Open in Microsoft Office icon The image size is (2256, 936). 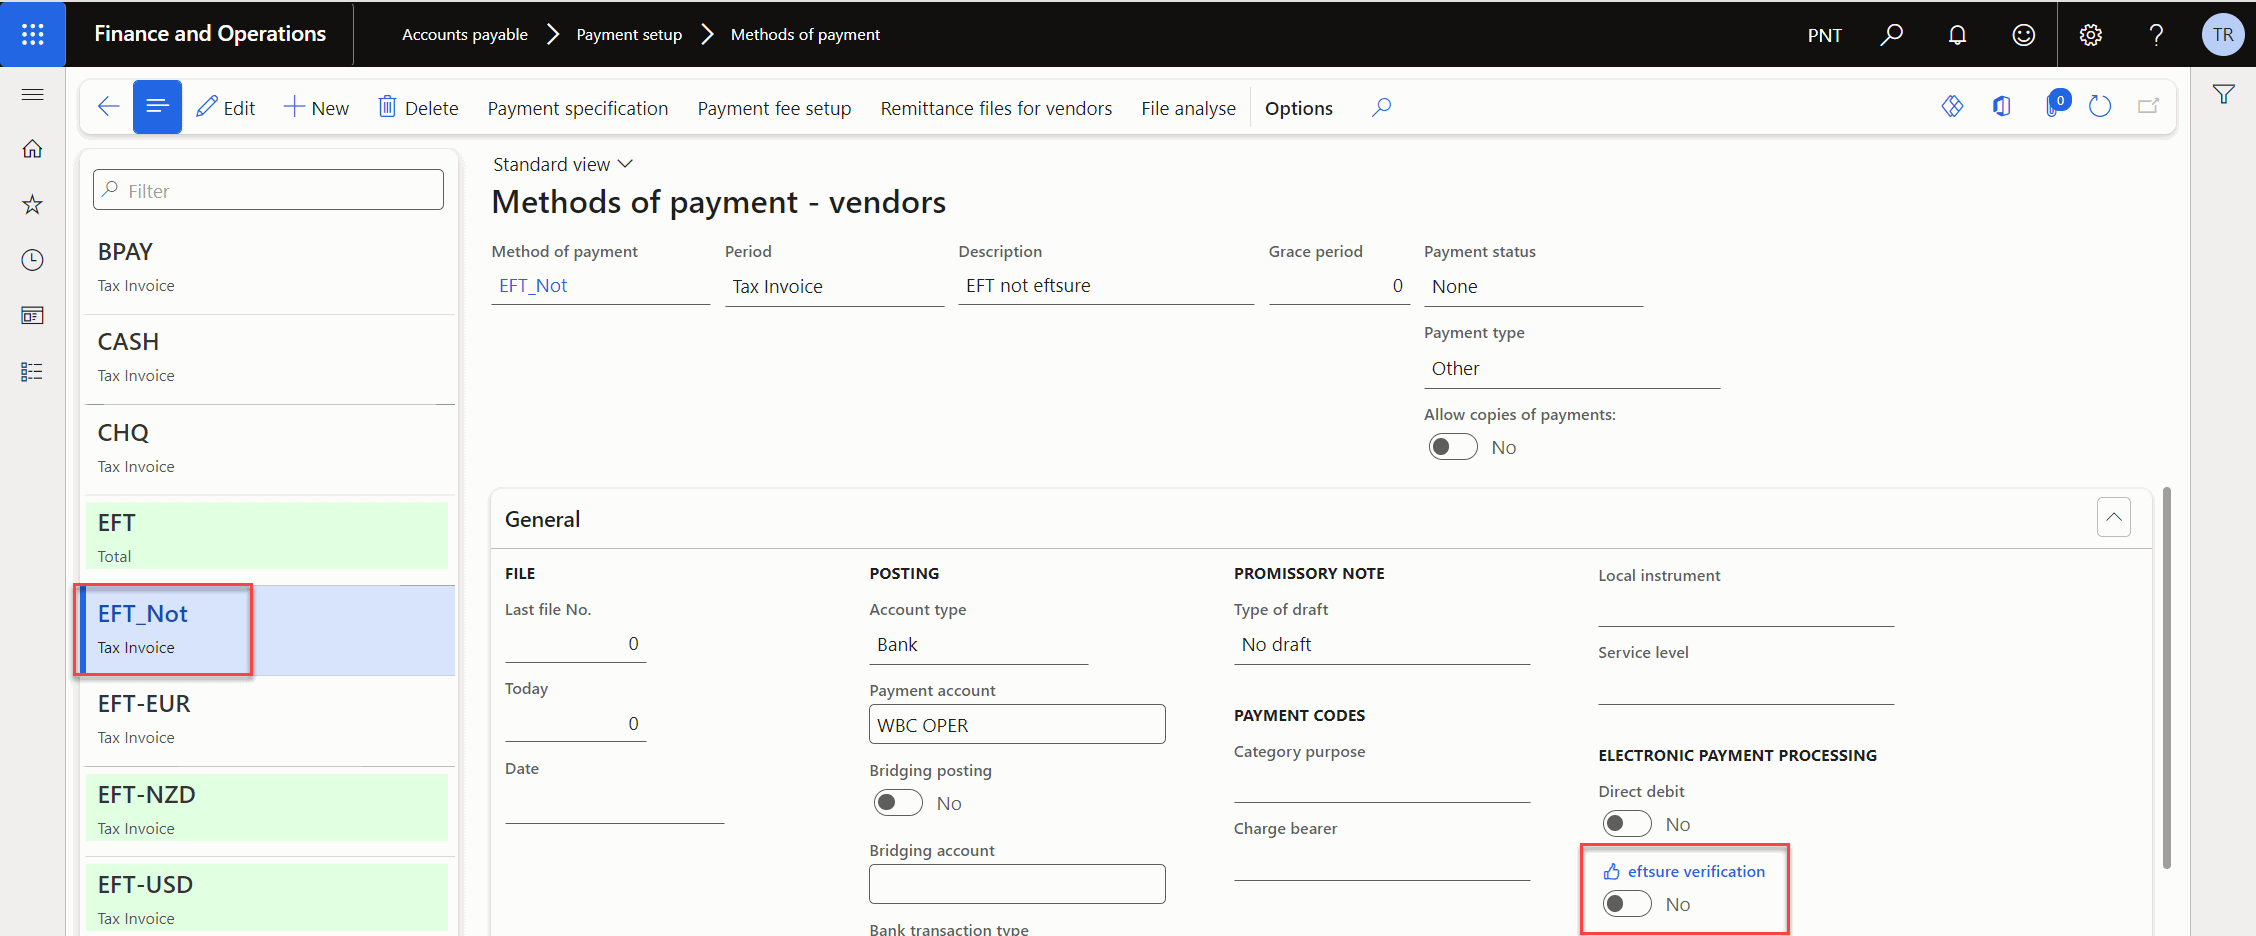[x=2002, y=106]
